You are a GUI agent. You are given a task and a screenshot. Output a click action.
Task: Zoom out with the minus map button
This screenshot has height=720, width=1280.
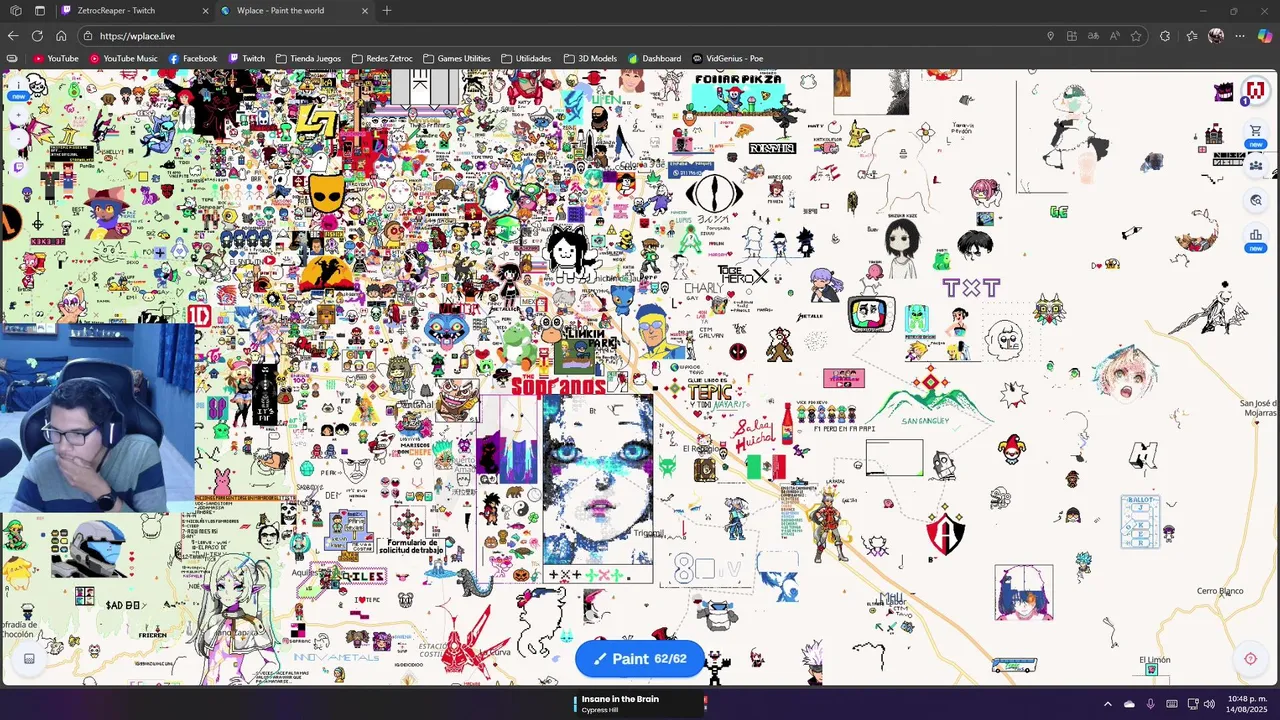pos(18,140)
